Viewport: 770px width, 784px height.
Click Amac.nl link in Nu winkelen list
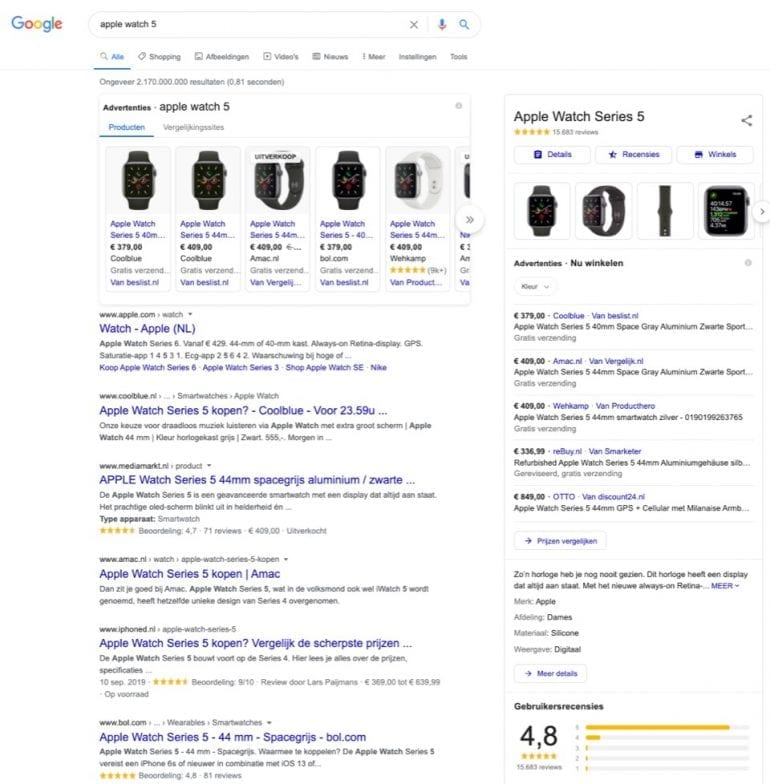pos(567,361)
